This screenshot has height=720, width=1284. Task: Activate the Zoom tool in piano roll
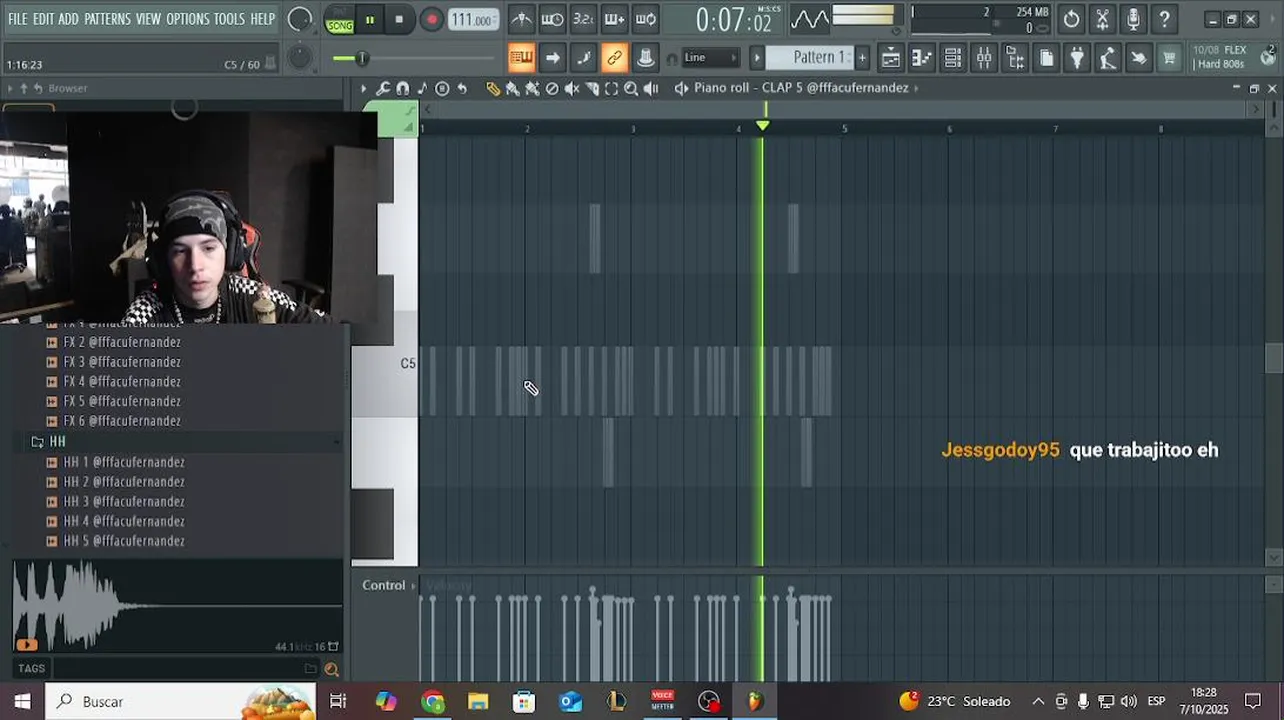point(631,88)
